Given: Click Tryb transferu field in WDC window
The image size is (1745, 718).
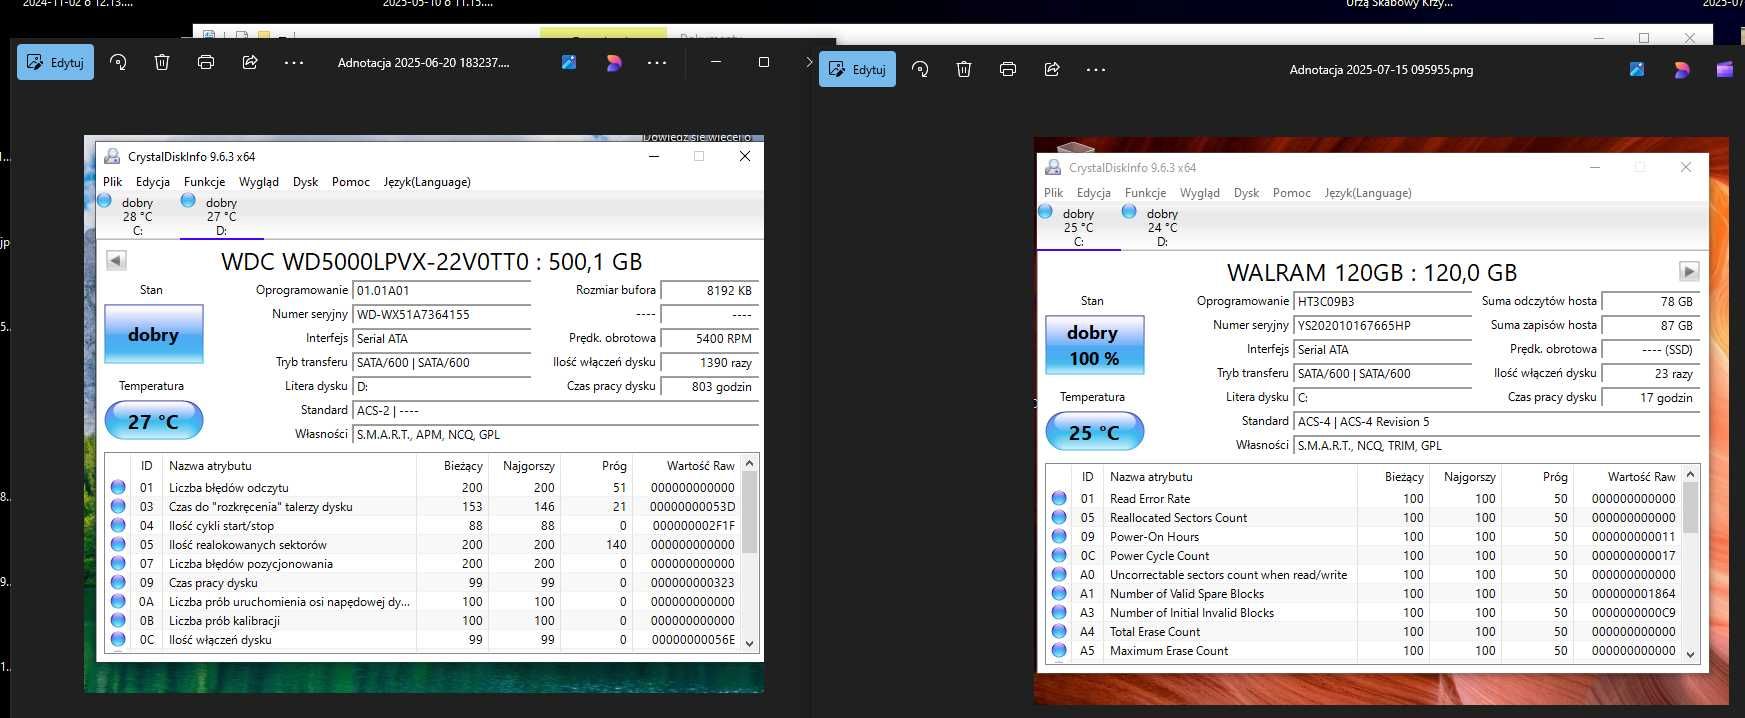Looking at the screenshot, I should 442,362.
